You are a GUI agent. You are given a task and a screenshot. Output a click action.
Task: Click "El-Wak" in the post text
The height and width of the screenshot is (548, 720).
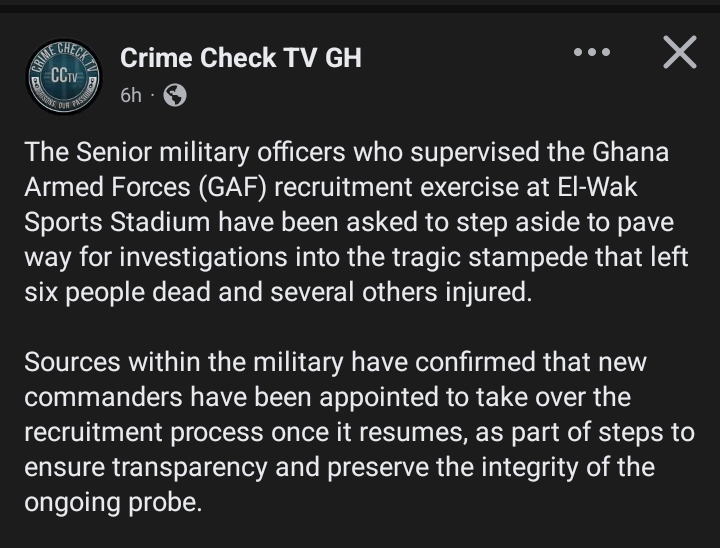pos(627,189)
